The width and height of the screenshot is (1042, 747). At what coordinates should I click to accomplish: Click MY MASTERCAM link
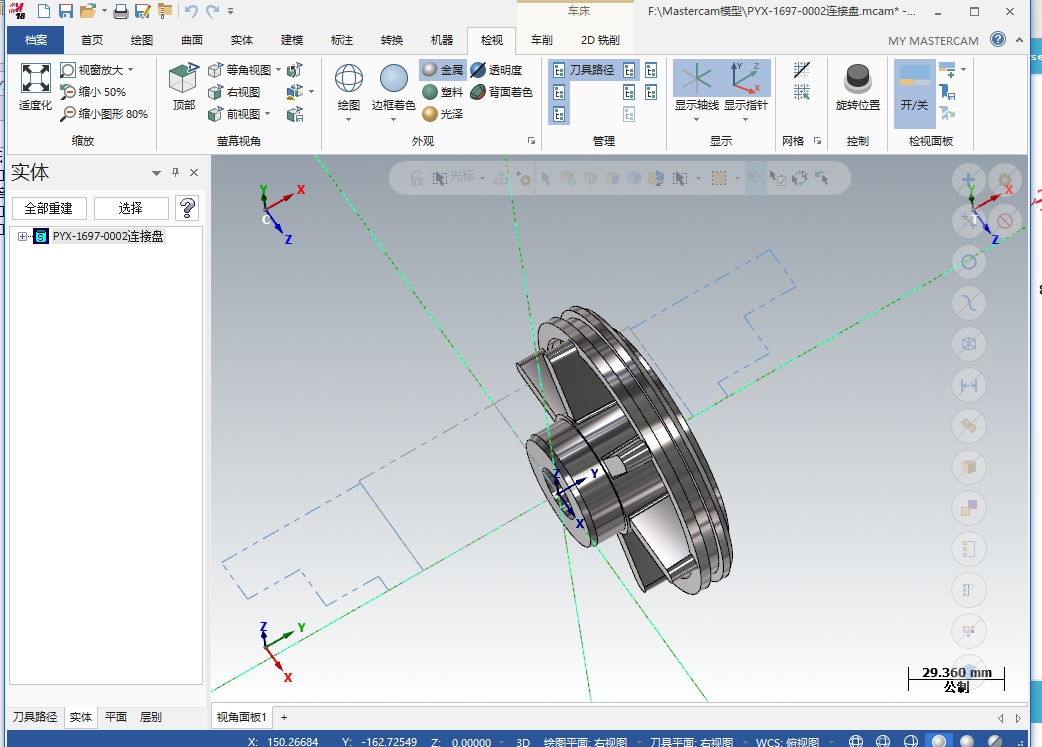point(933,41)
